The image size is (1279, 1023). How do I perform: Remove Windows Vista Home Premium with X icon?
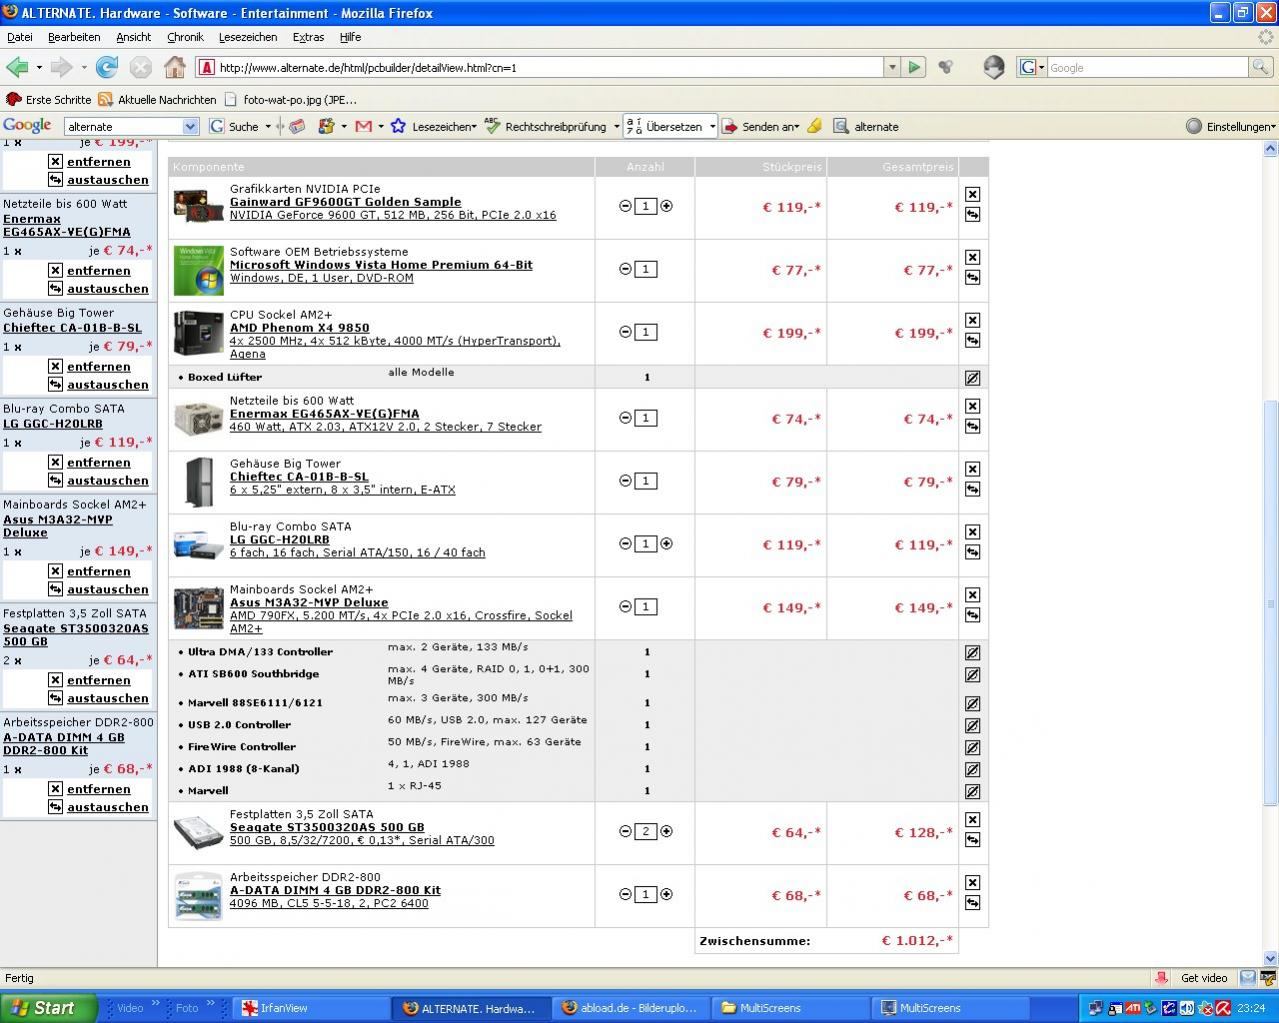972,257
